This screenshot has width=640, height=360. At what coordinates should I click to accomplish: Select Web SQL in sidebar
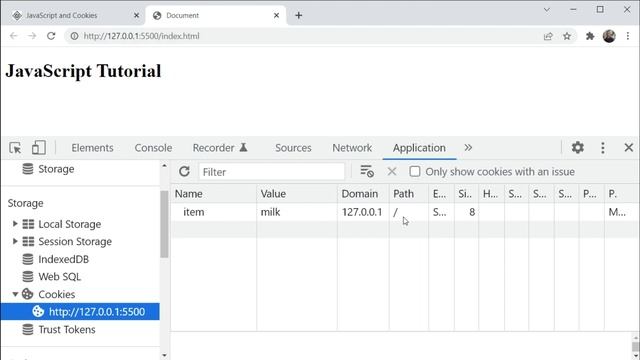pos(60,277)
